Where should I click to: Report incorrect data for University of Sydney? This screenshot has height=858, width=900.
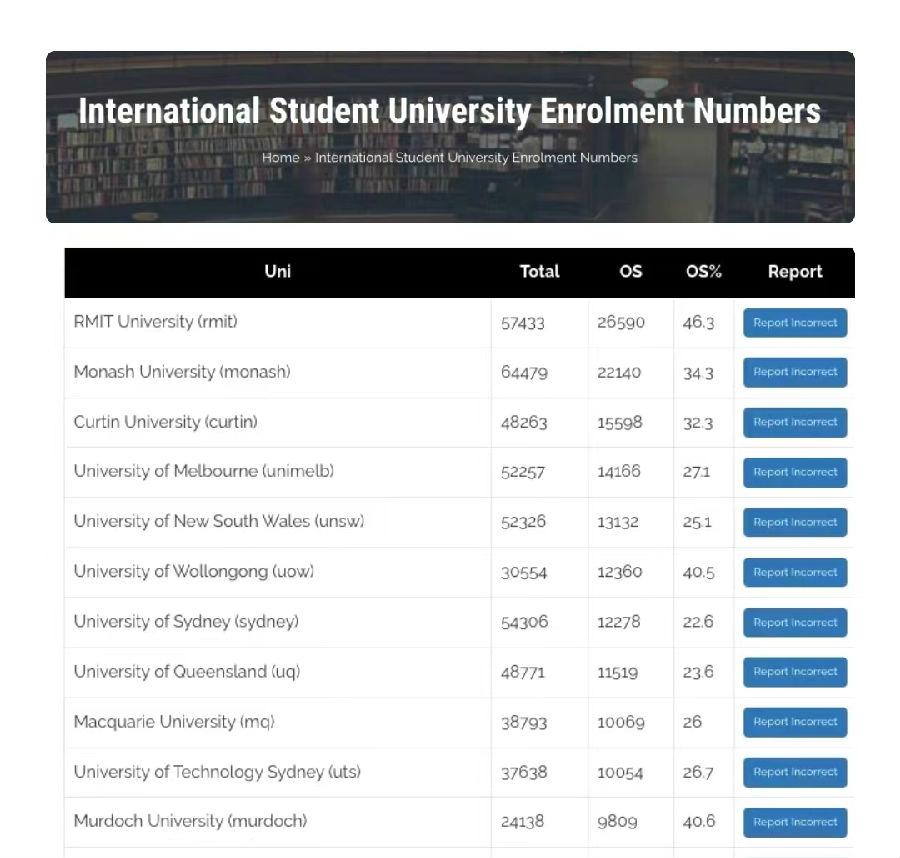click(x=795, y=622)
